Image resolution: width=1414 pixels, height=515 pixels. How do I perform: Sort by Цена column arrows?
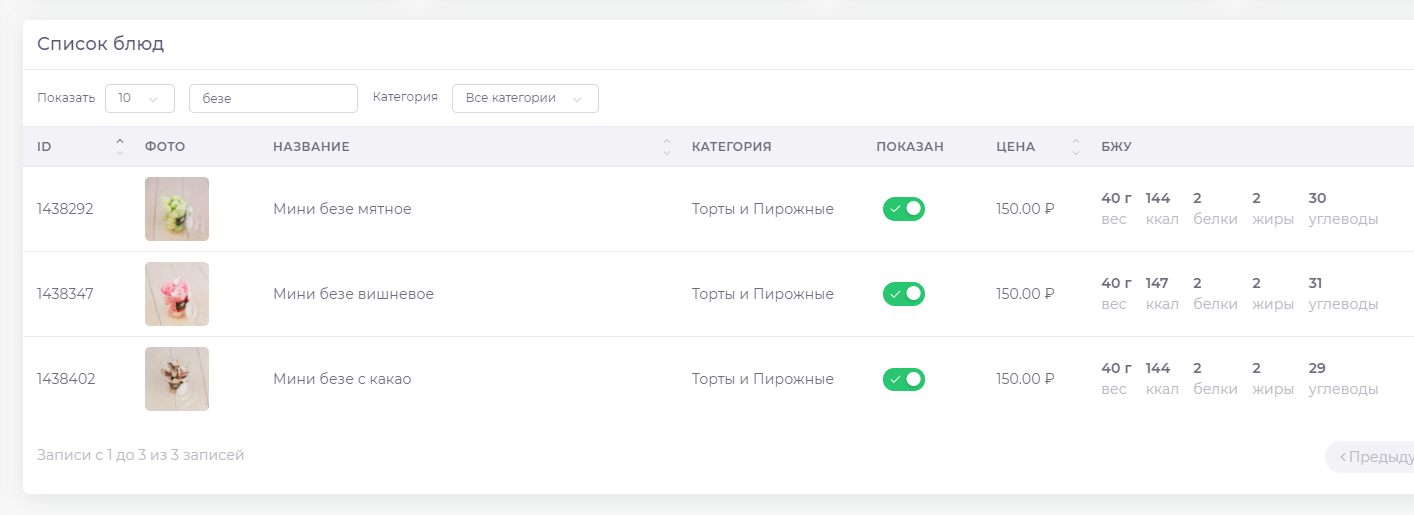pos(1075,147)
